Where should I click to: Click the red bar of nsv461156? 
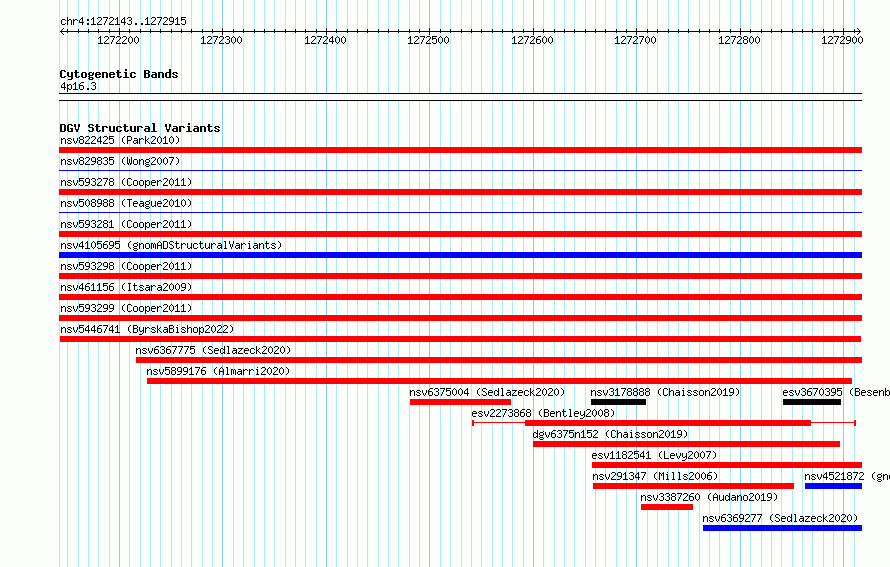(x=460, y=297)
